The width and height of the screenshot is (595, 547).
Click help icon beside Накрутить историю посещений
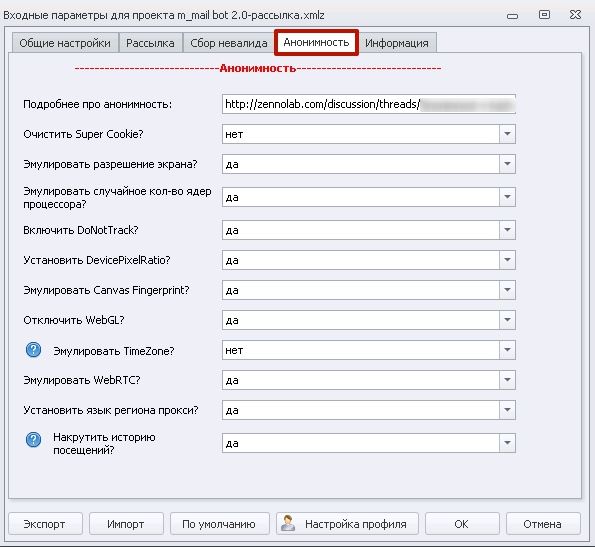[33, 440]
